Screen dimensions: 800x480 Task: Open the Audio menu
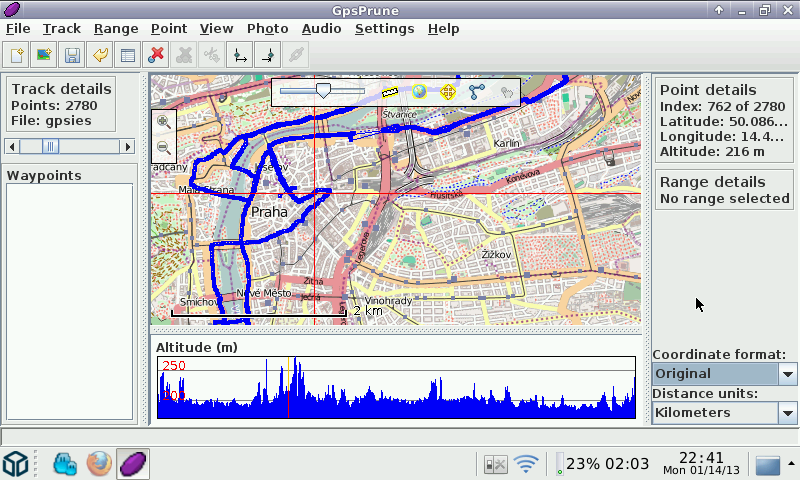[x=321, y=29]
